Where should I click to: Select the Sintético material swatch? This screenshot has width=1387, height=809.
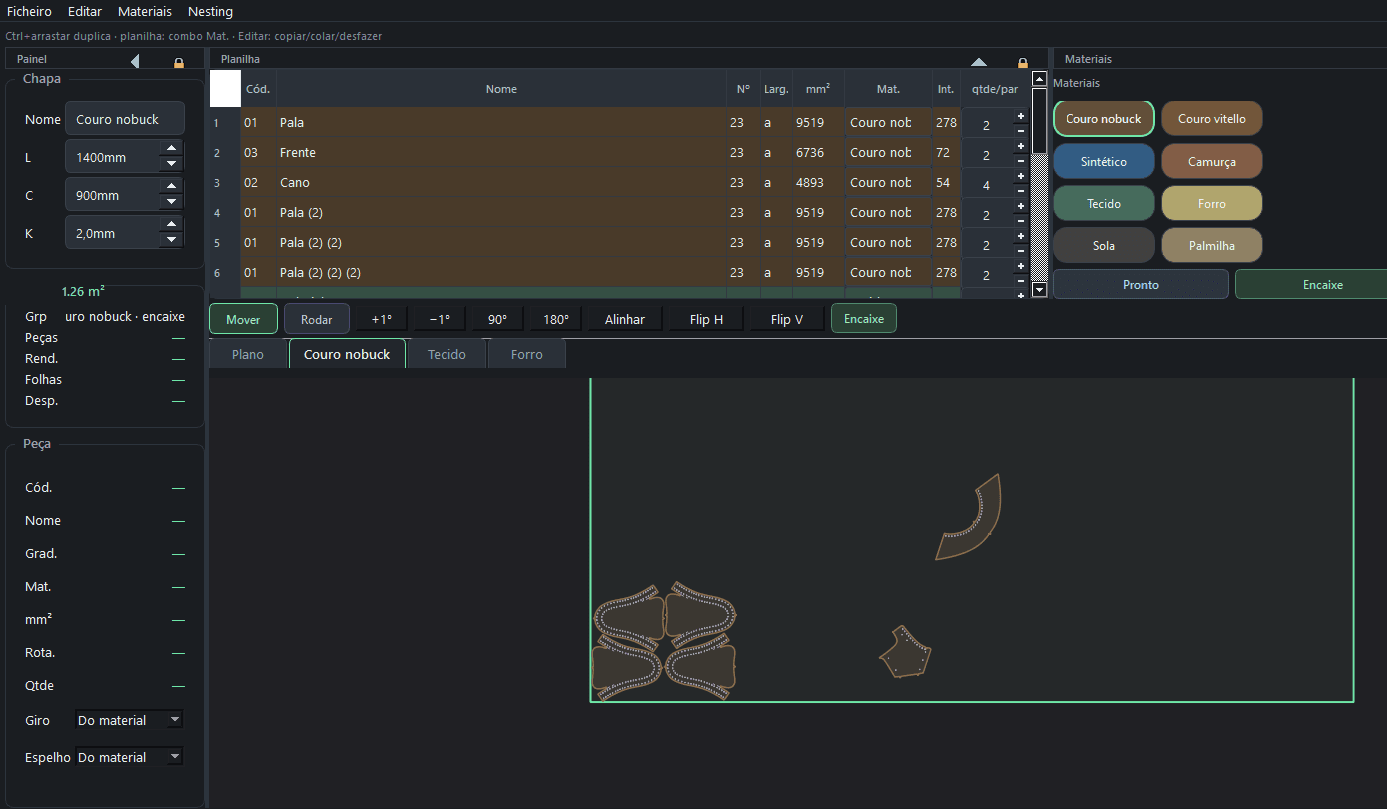point(1104,161)
